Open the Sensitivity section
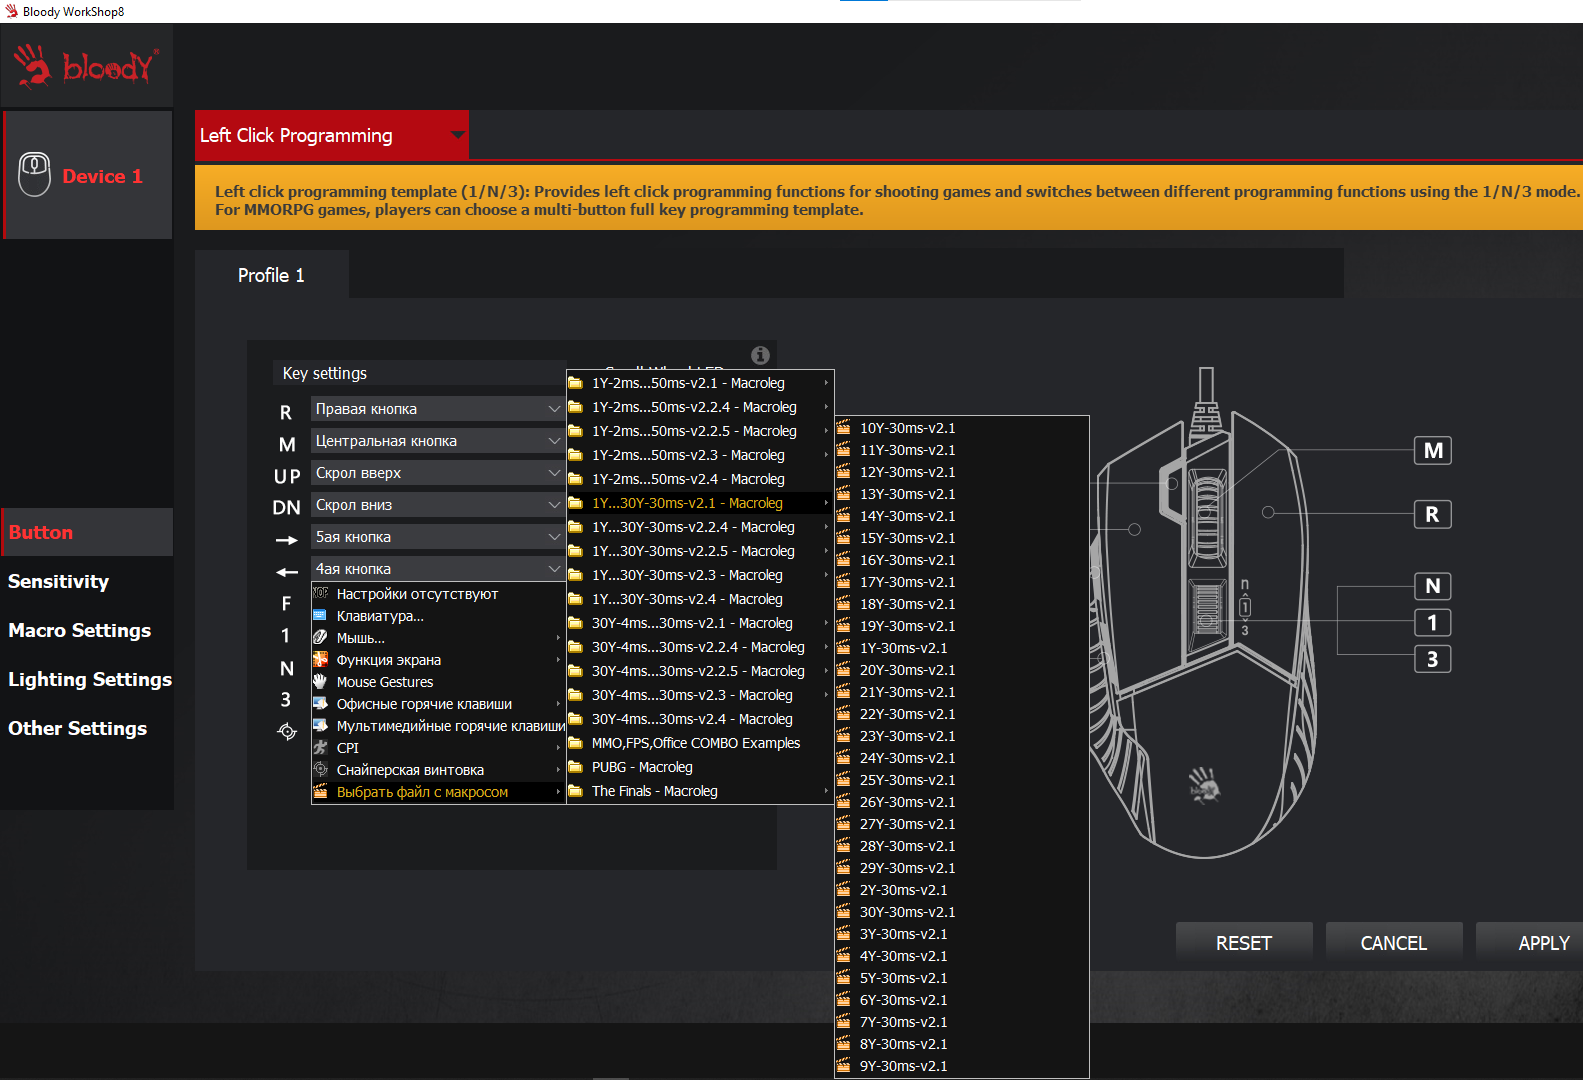1583x1080 pixels. [x=58, y=581]
